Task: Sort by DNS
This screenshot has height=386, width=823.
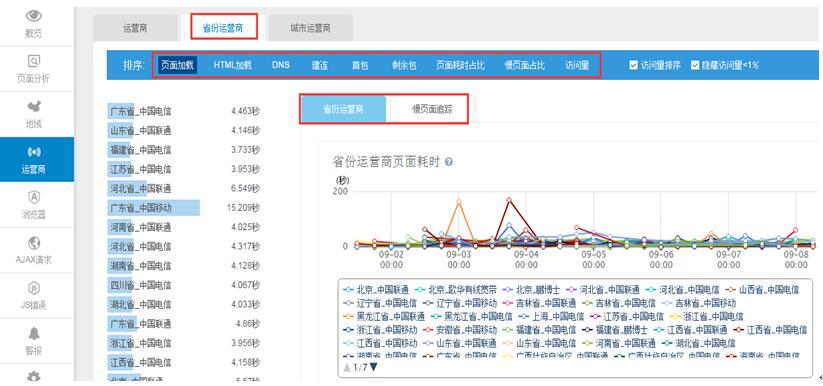Action: point(281,66)
